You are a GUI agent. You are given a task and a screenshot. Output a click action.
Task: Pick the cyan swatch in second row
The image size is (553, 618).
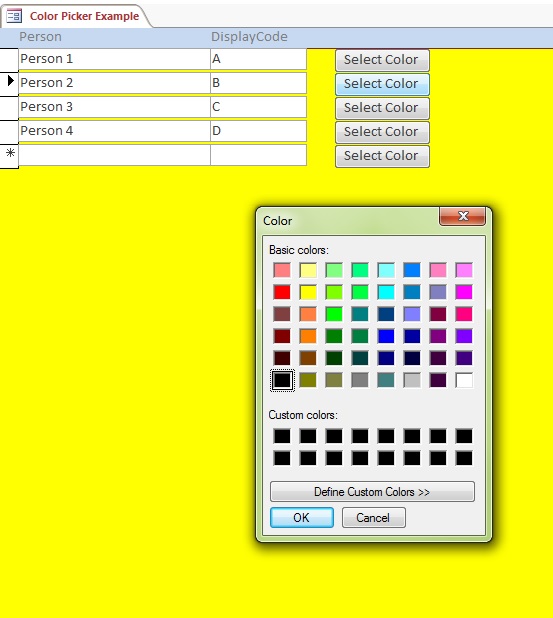tap(386, 292)
